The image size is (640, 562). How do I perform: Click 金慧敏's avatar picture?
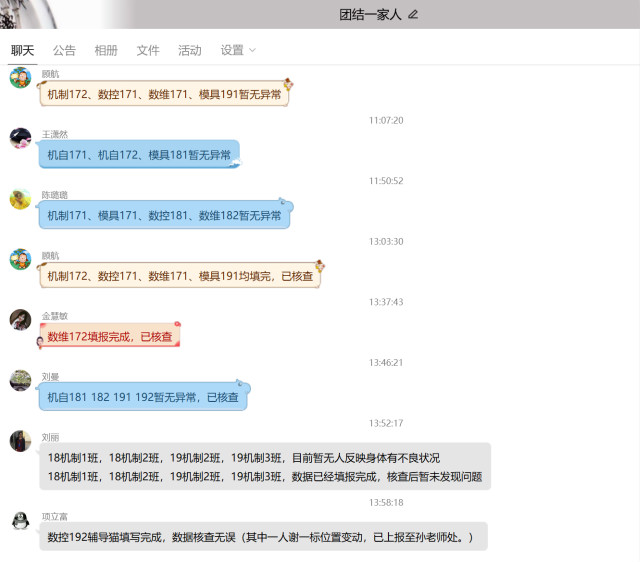pyautogui.click(x=20, y=319)
